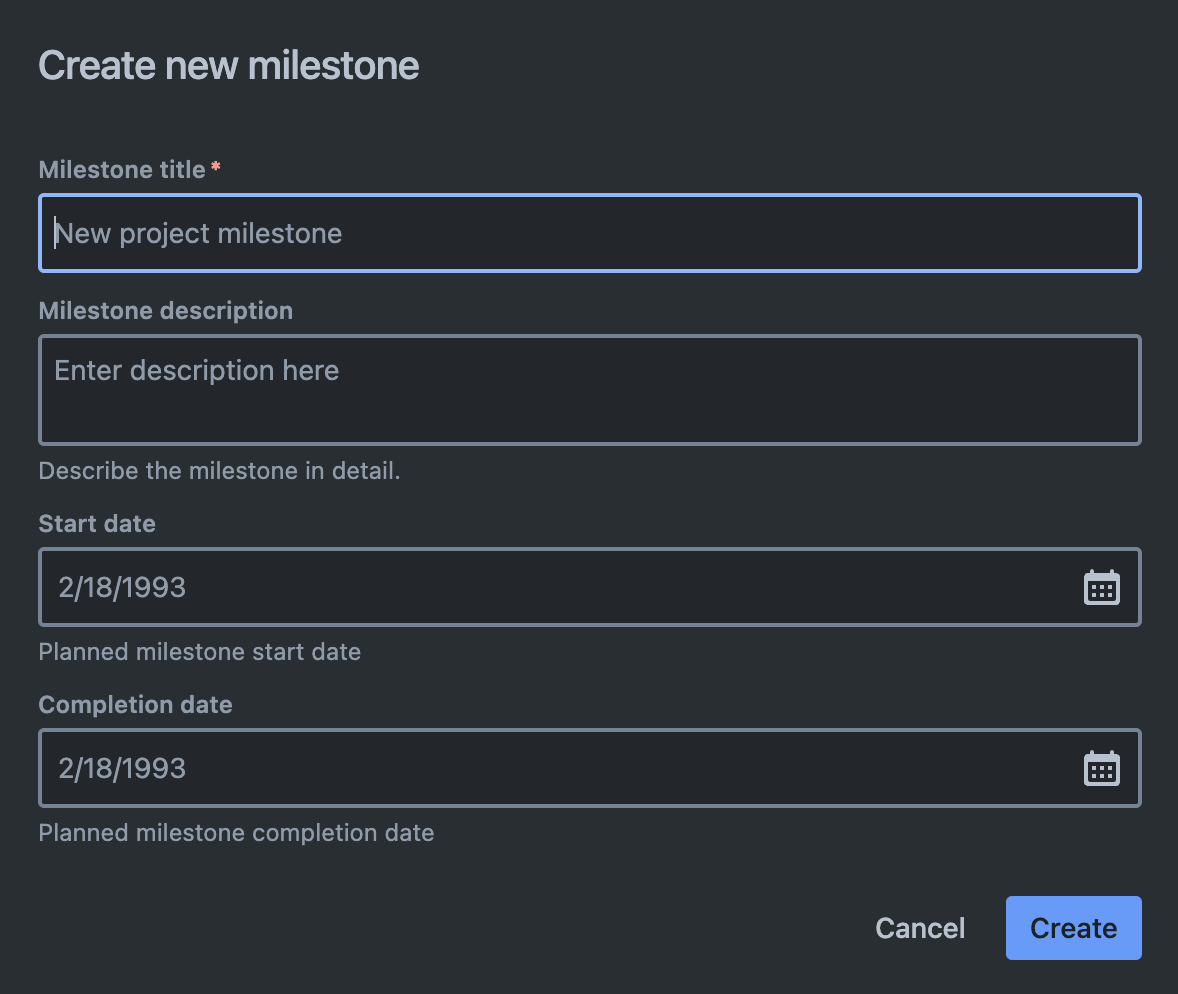Click the "Completion date" field label
Image resolution: width=1178 pixels, height=994 pixels.
135,705
